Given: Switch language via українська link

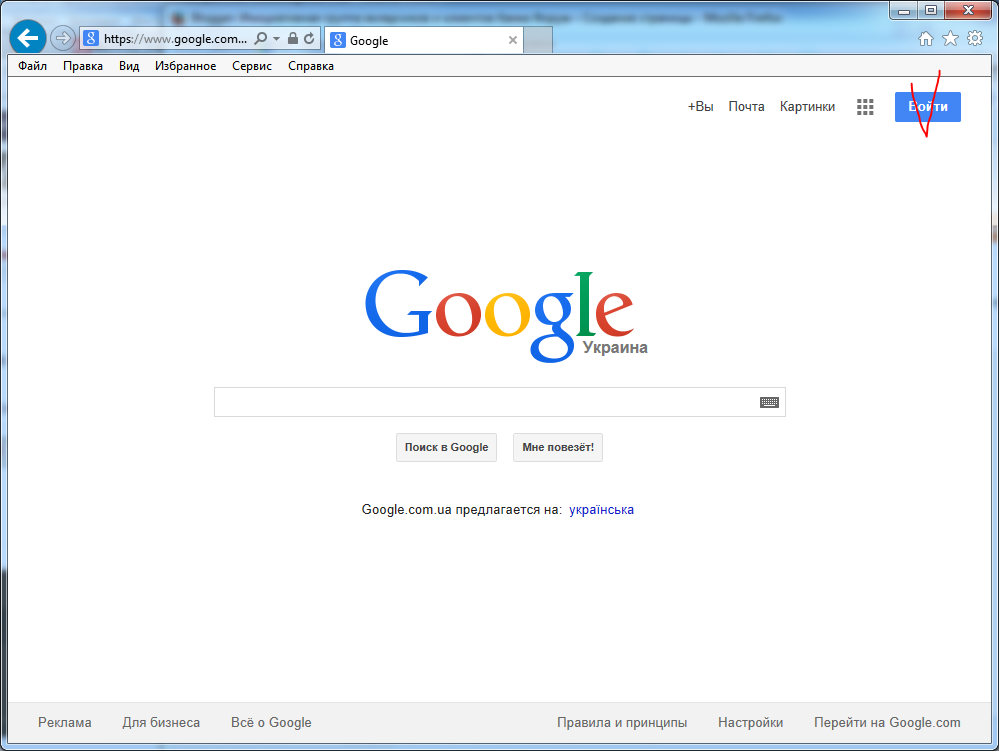Looking at the screenshot, I should [601, 510].
